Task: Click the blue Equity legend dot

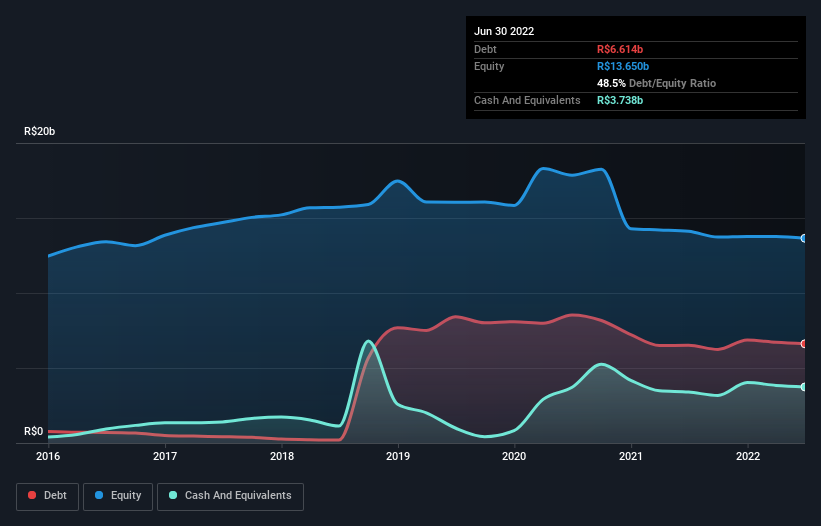Action: coord(99,495)
